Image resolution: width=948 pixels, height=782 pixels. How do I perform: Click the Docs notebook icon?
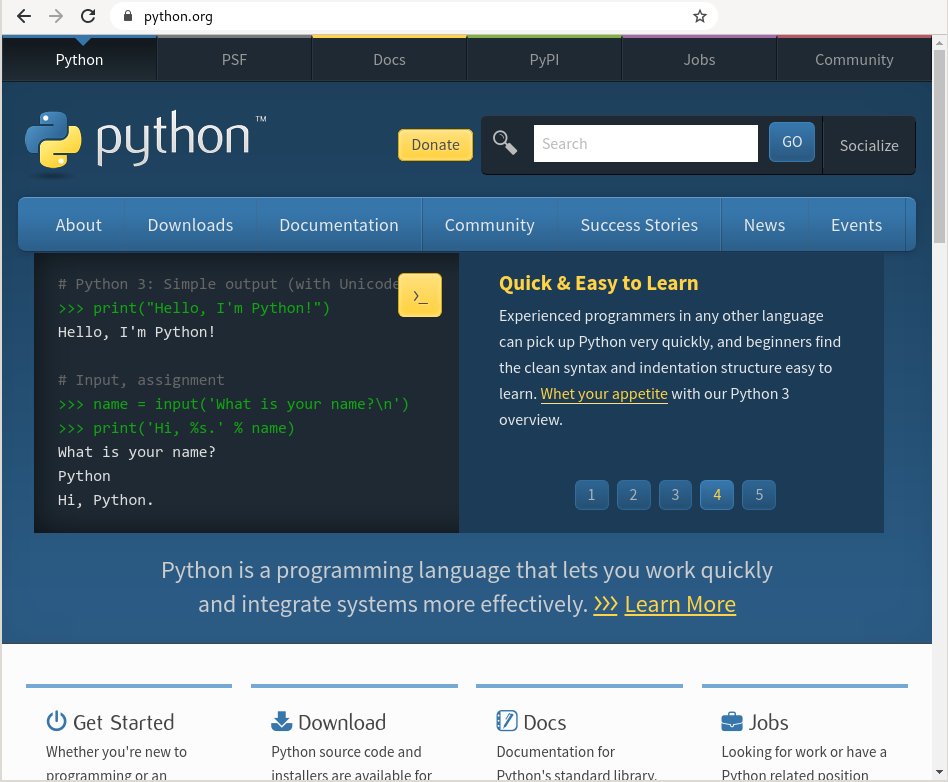coord(507,721)
